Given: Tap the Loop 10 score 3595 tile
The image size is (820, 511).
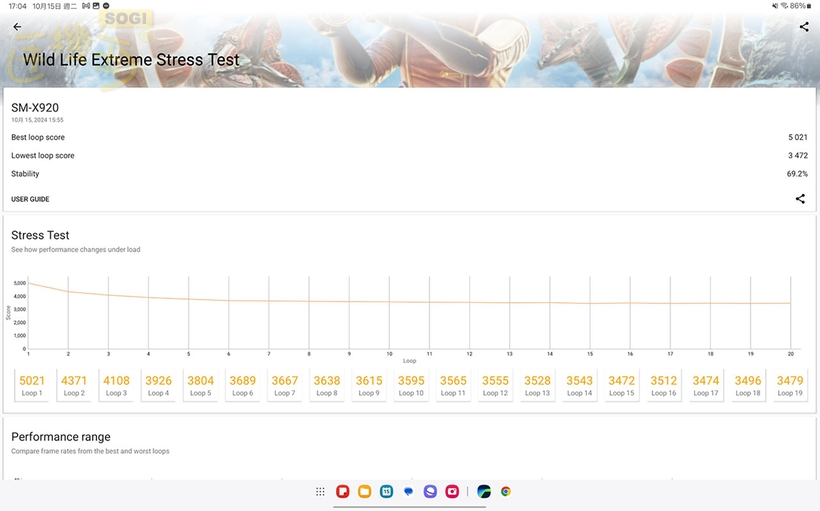Looking at the screenshot, I should pyautogui.click(x=411, y=385).
